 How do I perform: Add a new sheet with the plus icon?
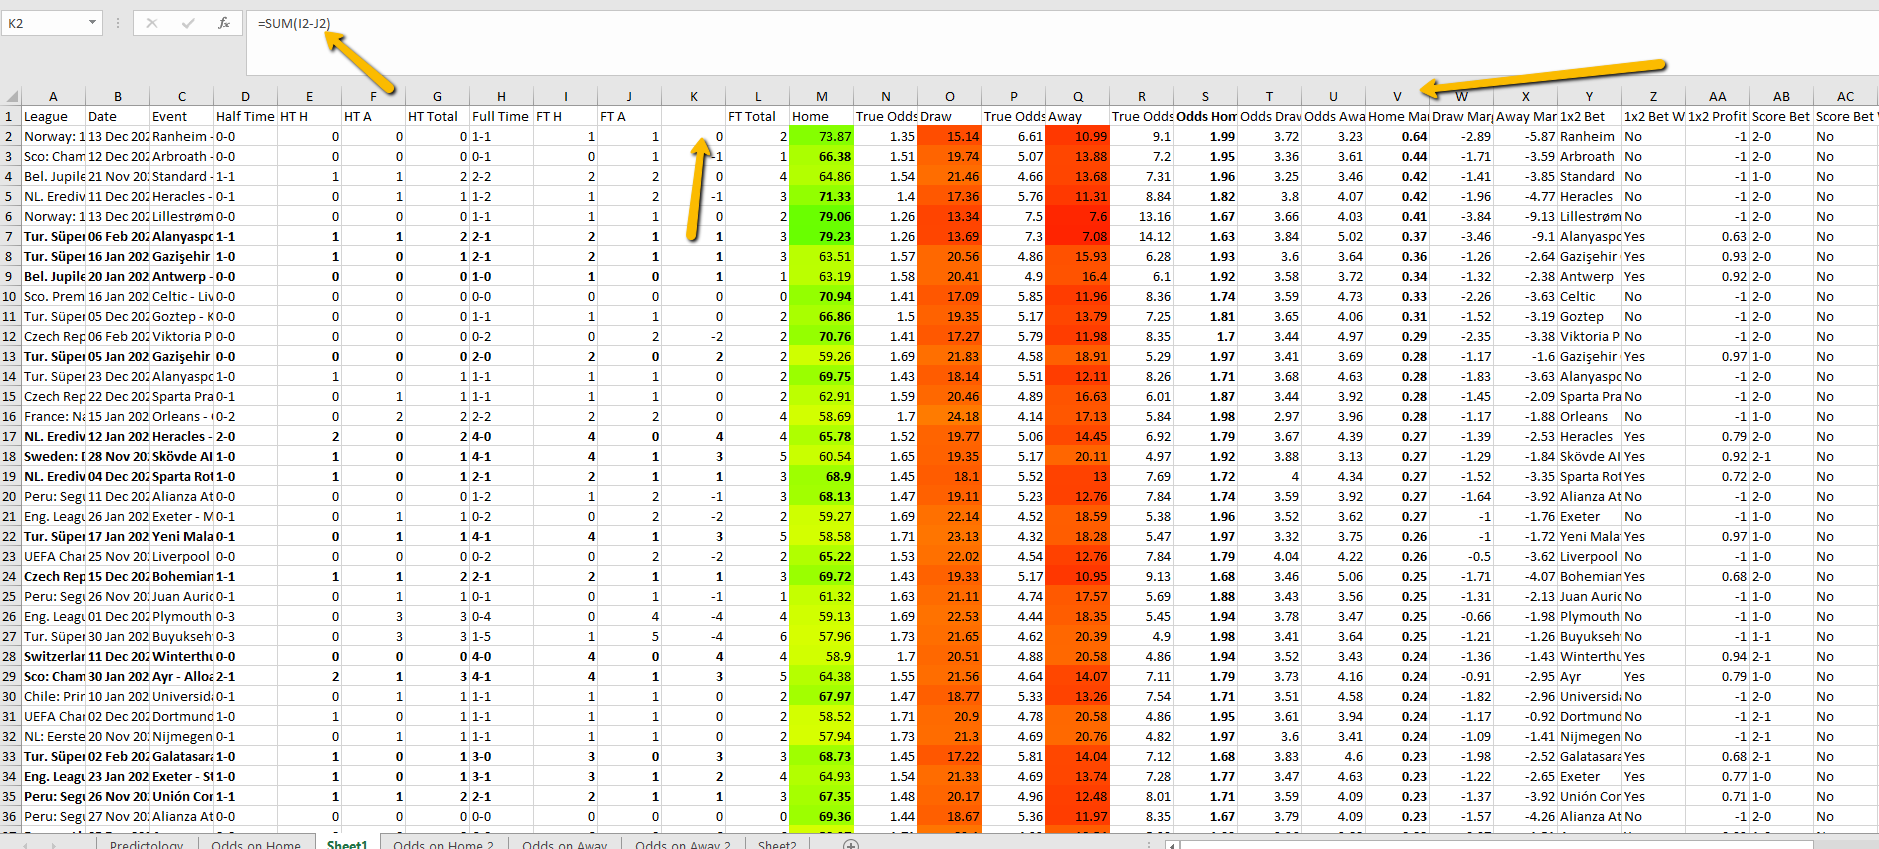coord(851,843)
